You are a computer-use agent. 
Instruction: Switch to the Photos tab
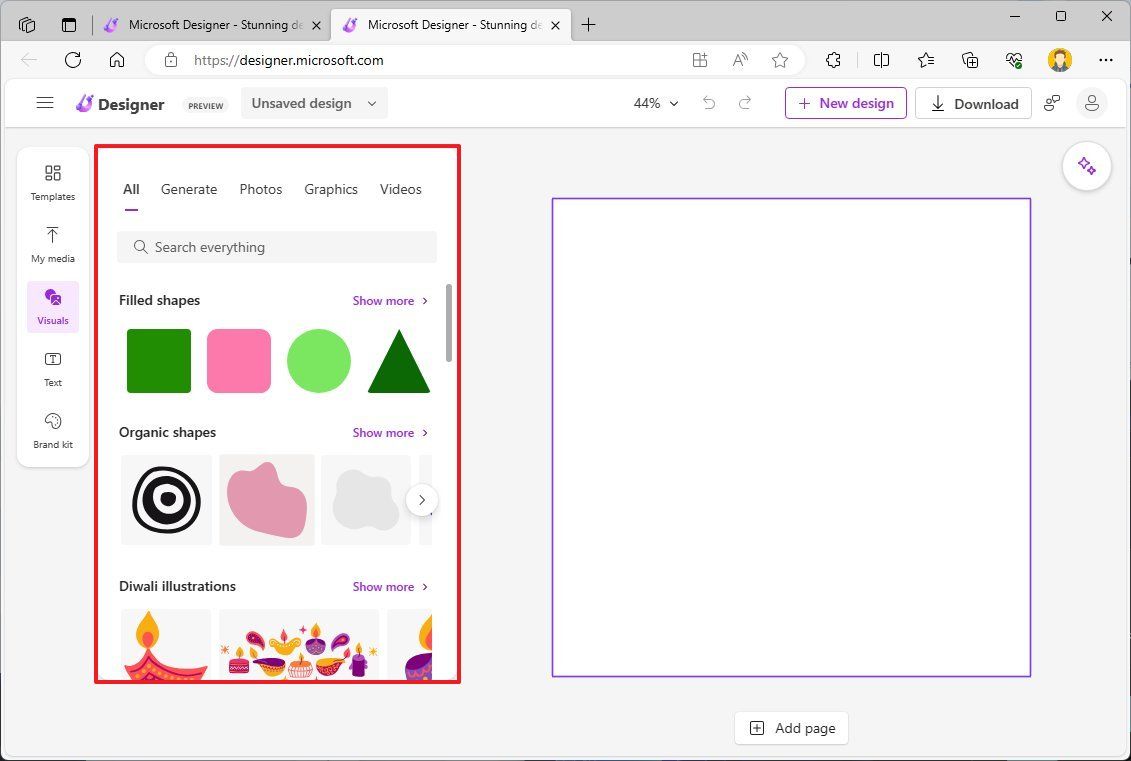point(261,189)
